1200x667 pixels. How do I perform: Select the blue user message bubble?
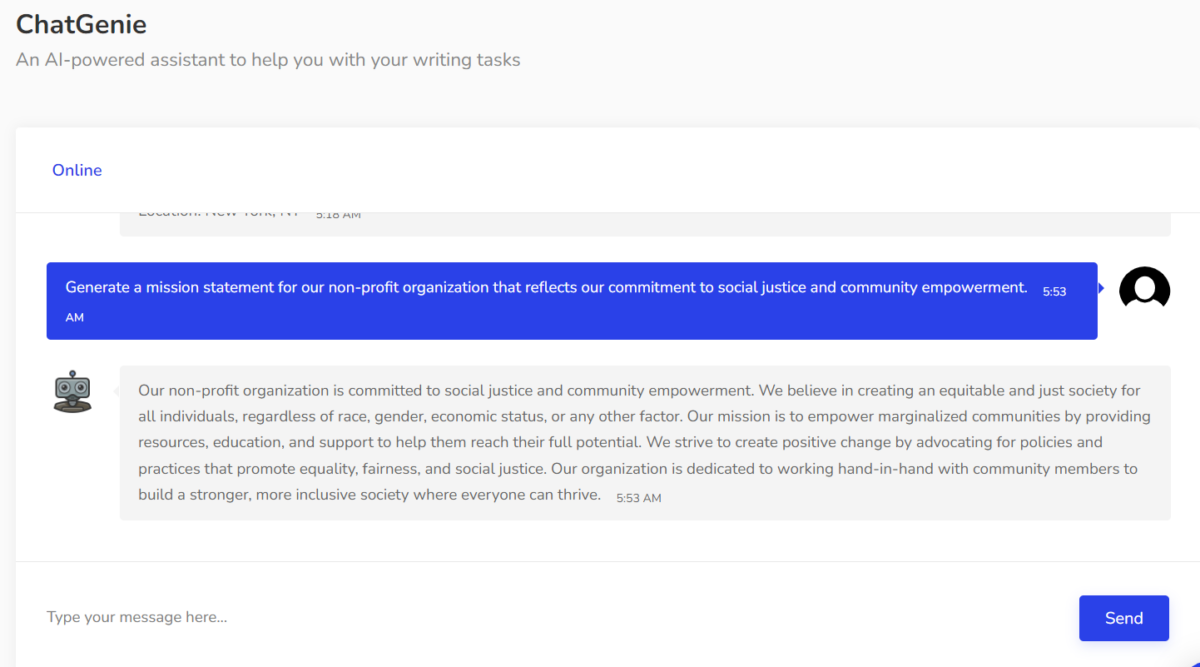(x=570, y=300)
